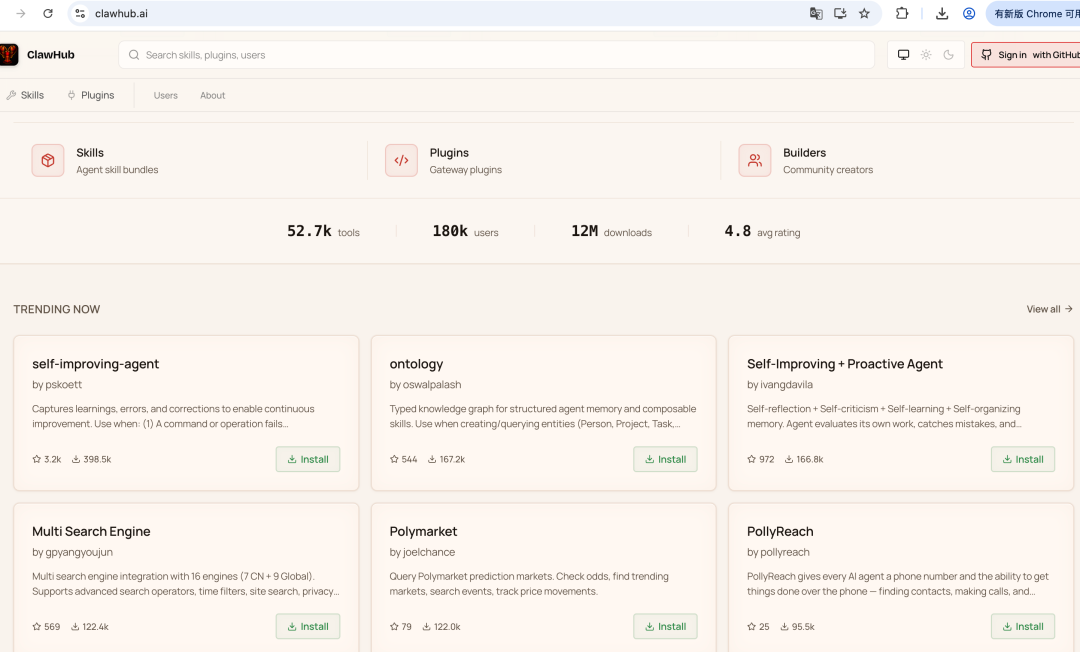Open the PollyReach card title
This screenshot has width=1080, height=652.
pyautogui.click(x=780, y=532)
